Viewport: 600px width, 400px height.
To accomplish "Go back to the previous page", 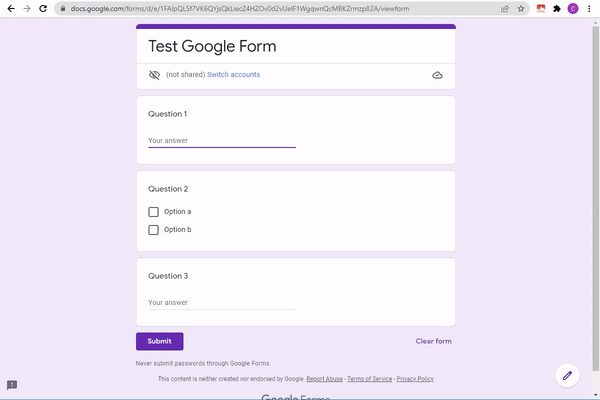I will 11,8.
